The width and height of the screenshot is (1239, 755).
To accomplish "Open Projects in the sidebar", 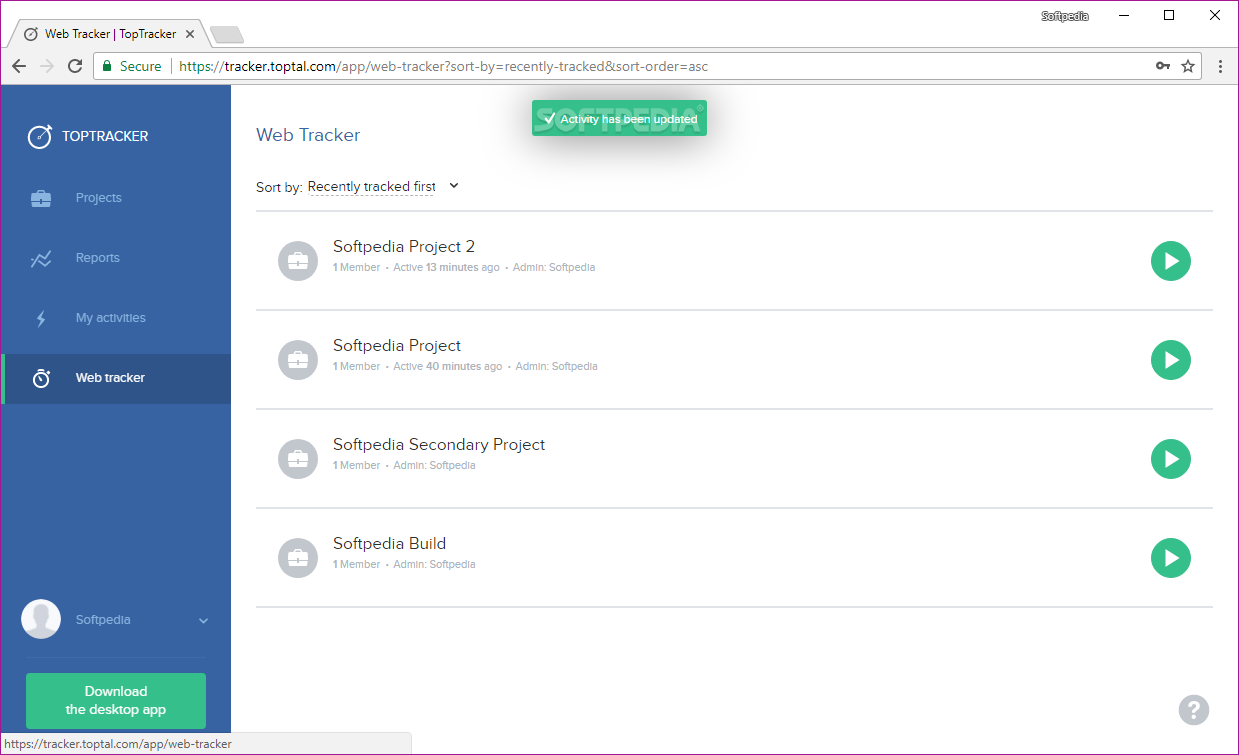I will tap(116, 198).
